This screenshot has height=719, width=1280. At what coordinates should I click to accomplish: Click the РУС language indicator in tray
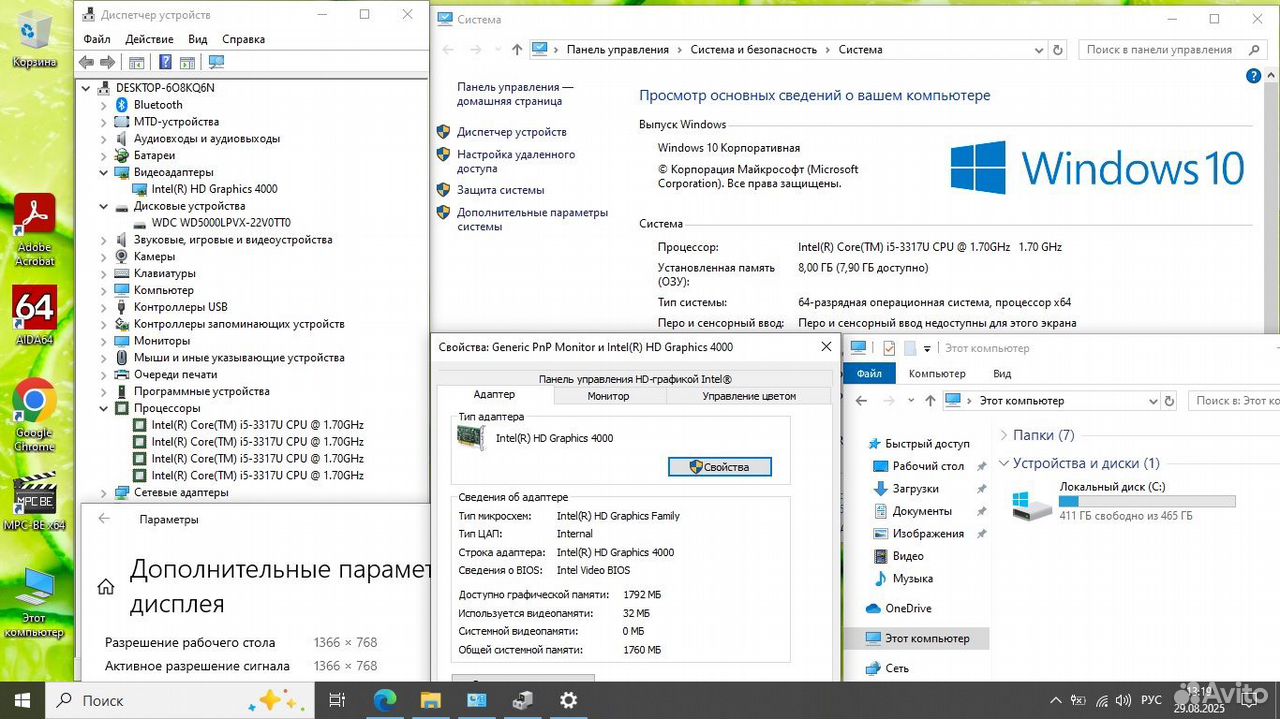(1151, 700)
